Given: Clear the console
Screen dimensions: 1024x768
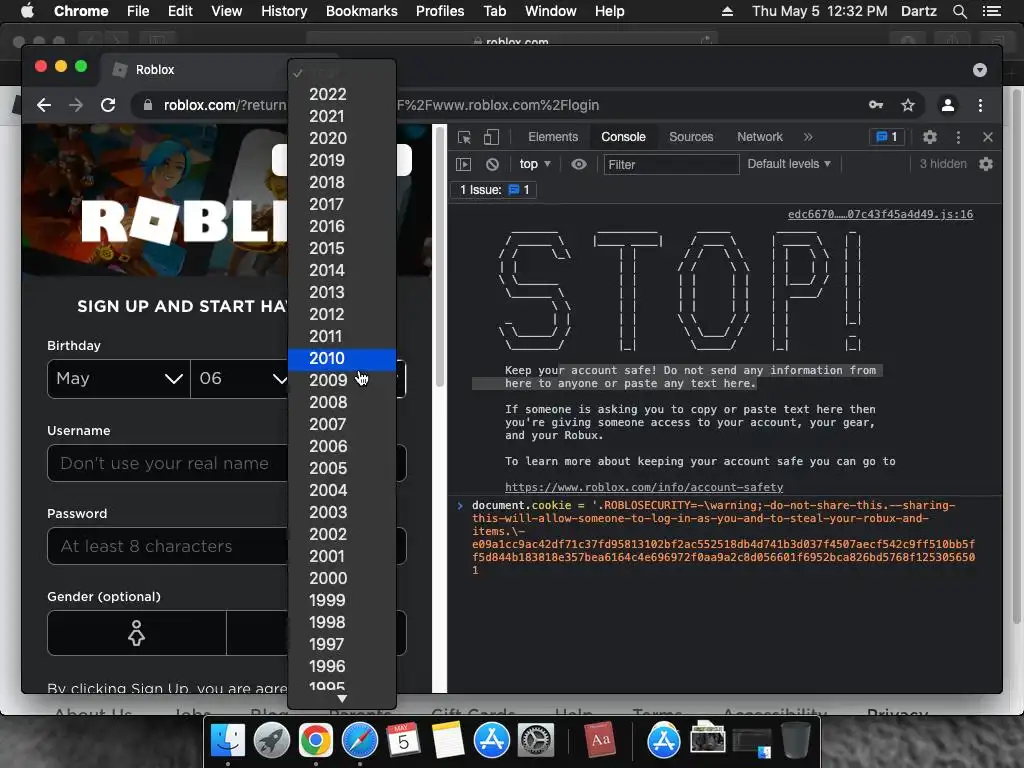Looking at the screenshot, I should click(x=492, y=165).
